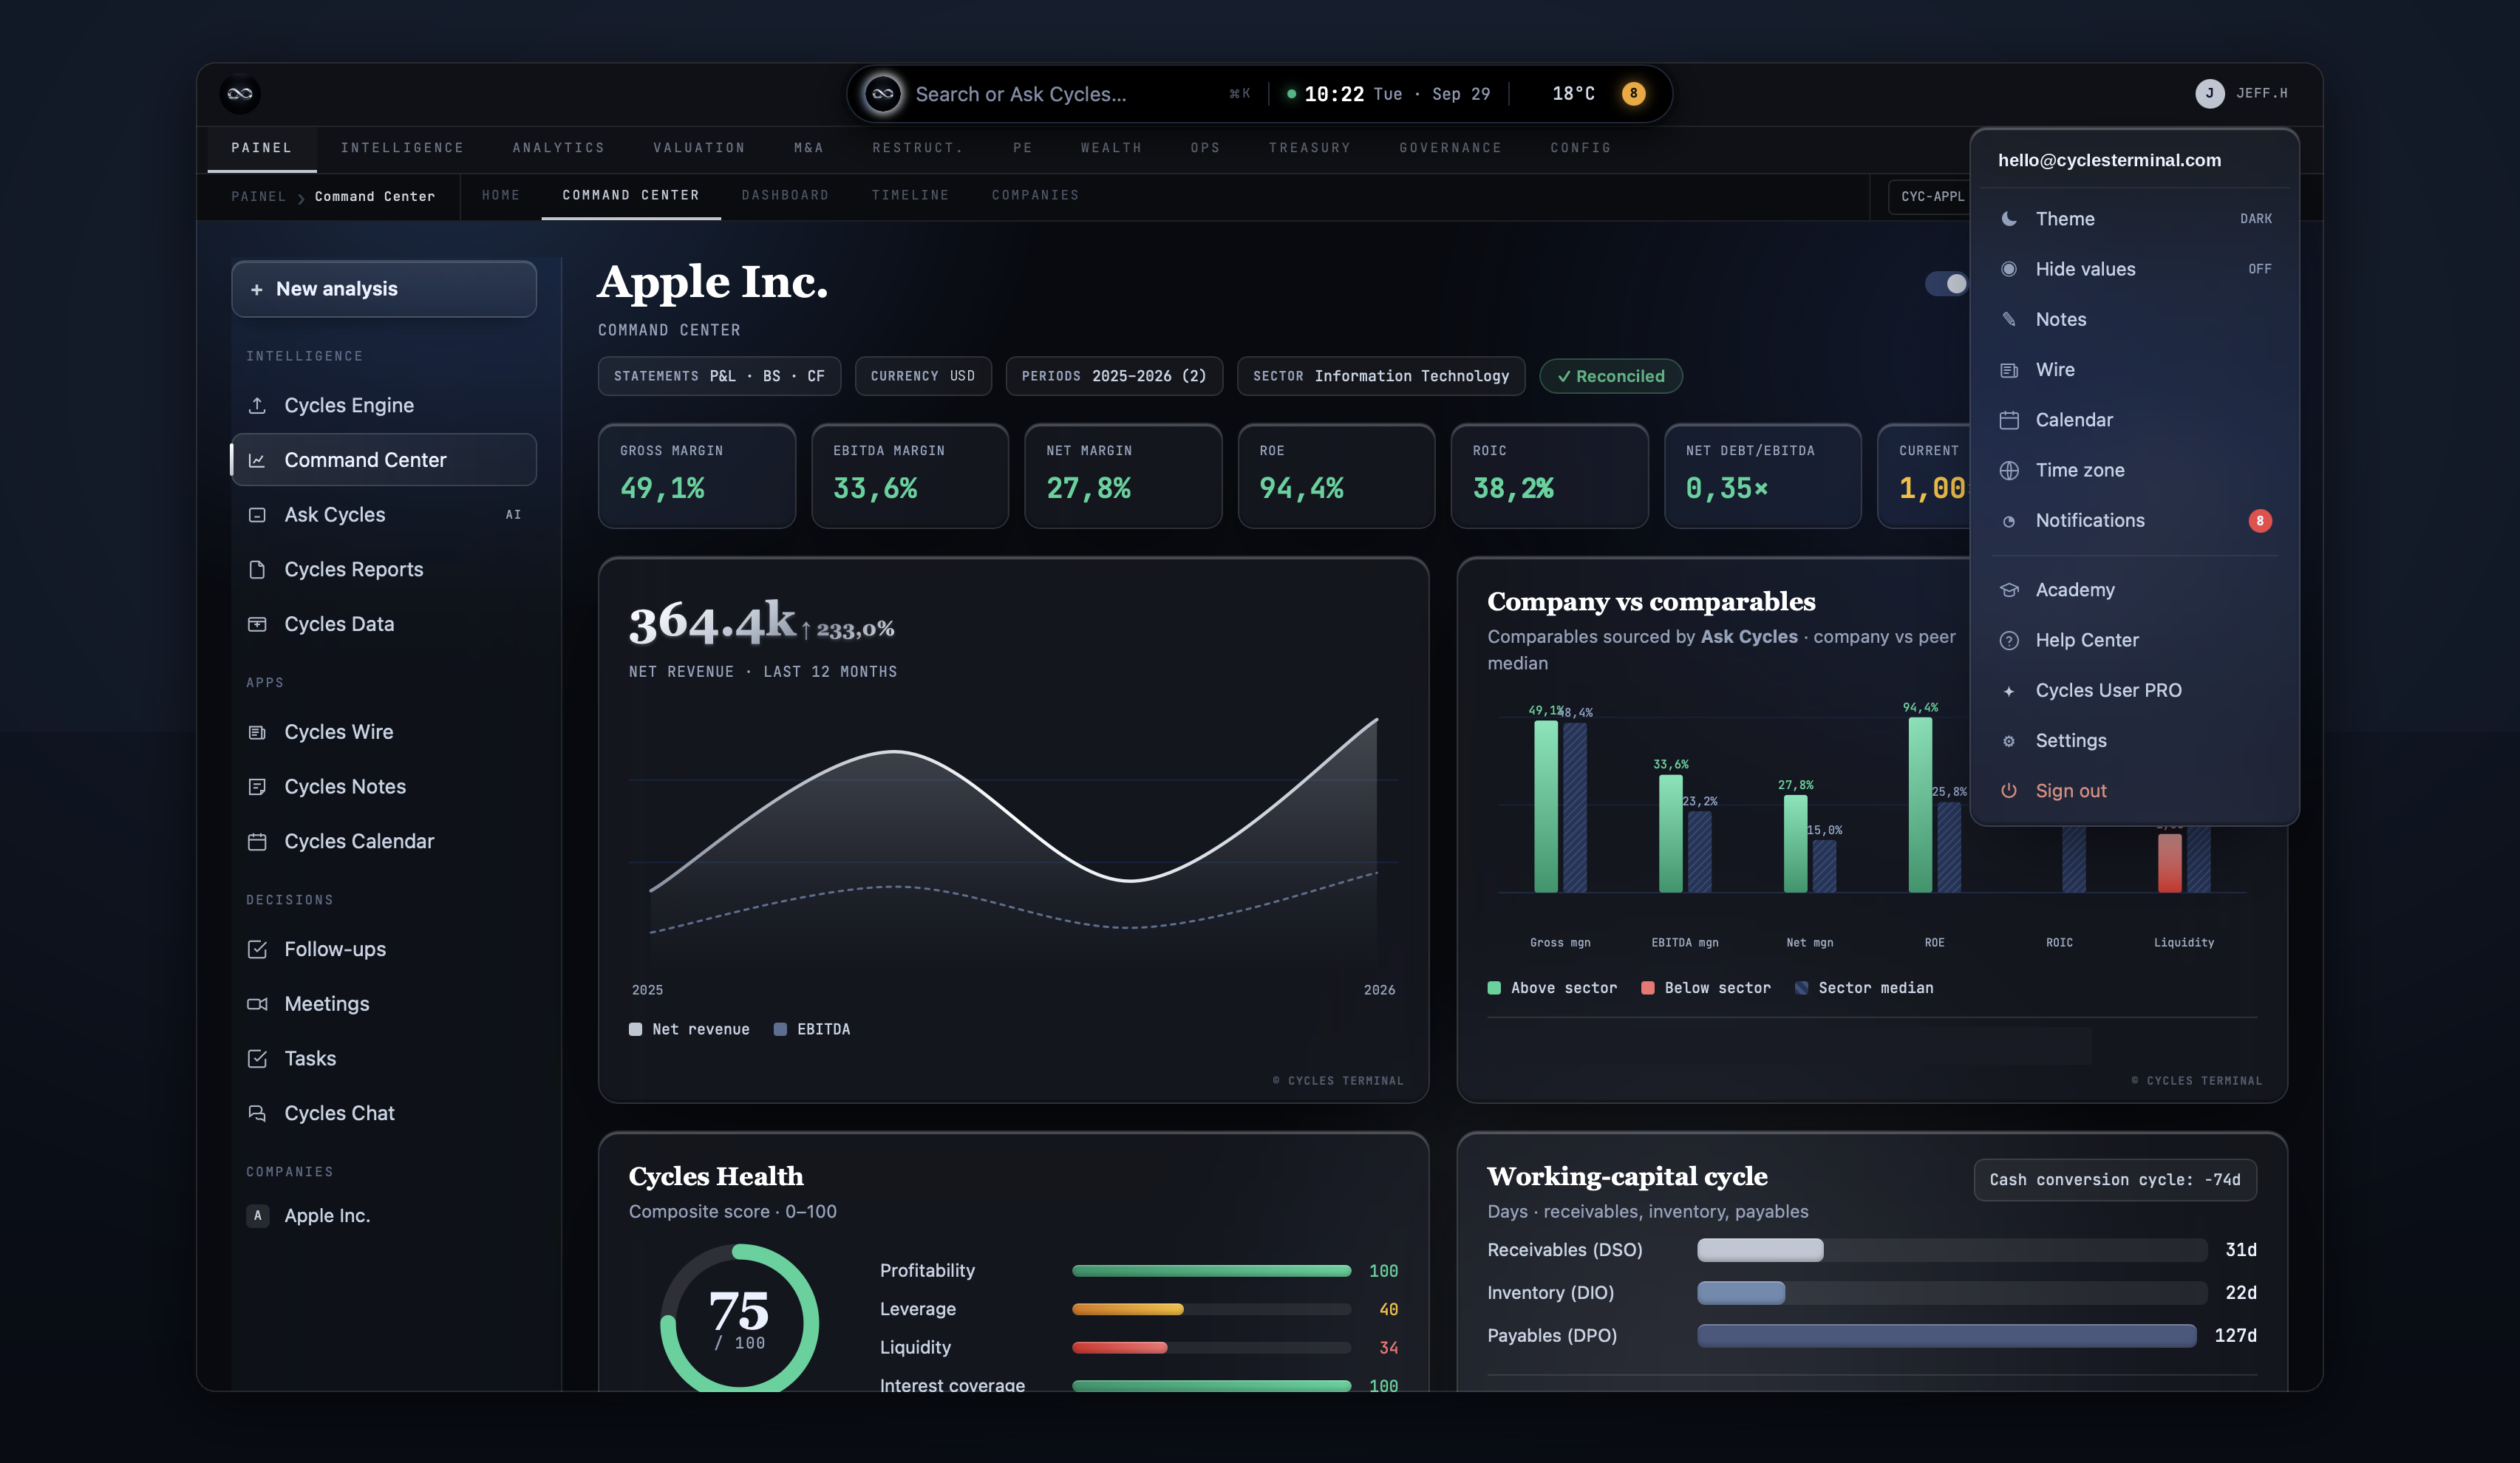This screenshot has height=1463, width=2520.
Task: Click the Cycles Data icon
Action: (257, 624)
